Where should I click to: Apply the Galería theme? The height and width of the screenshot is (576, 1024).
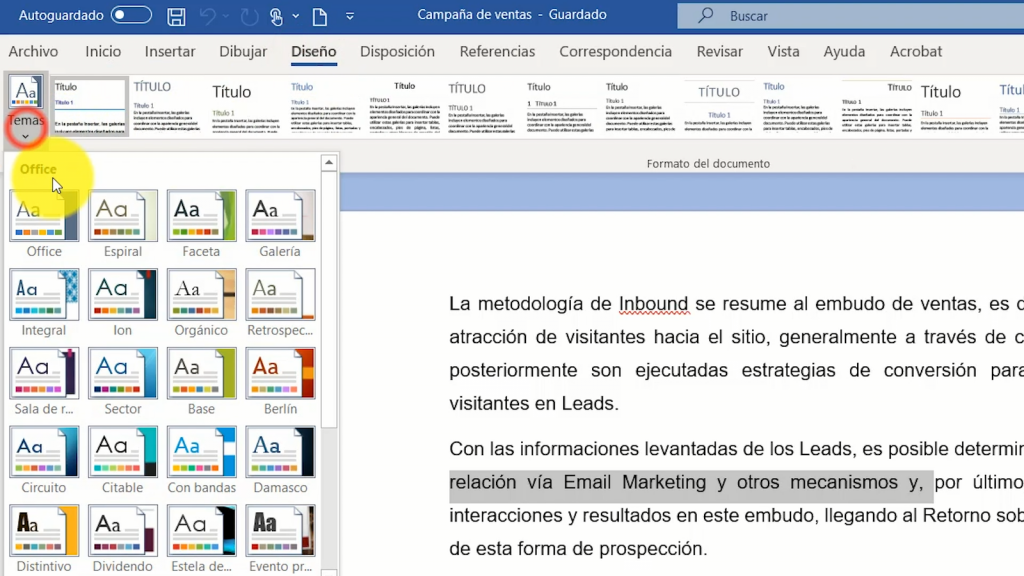[280, 224]
